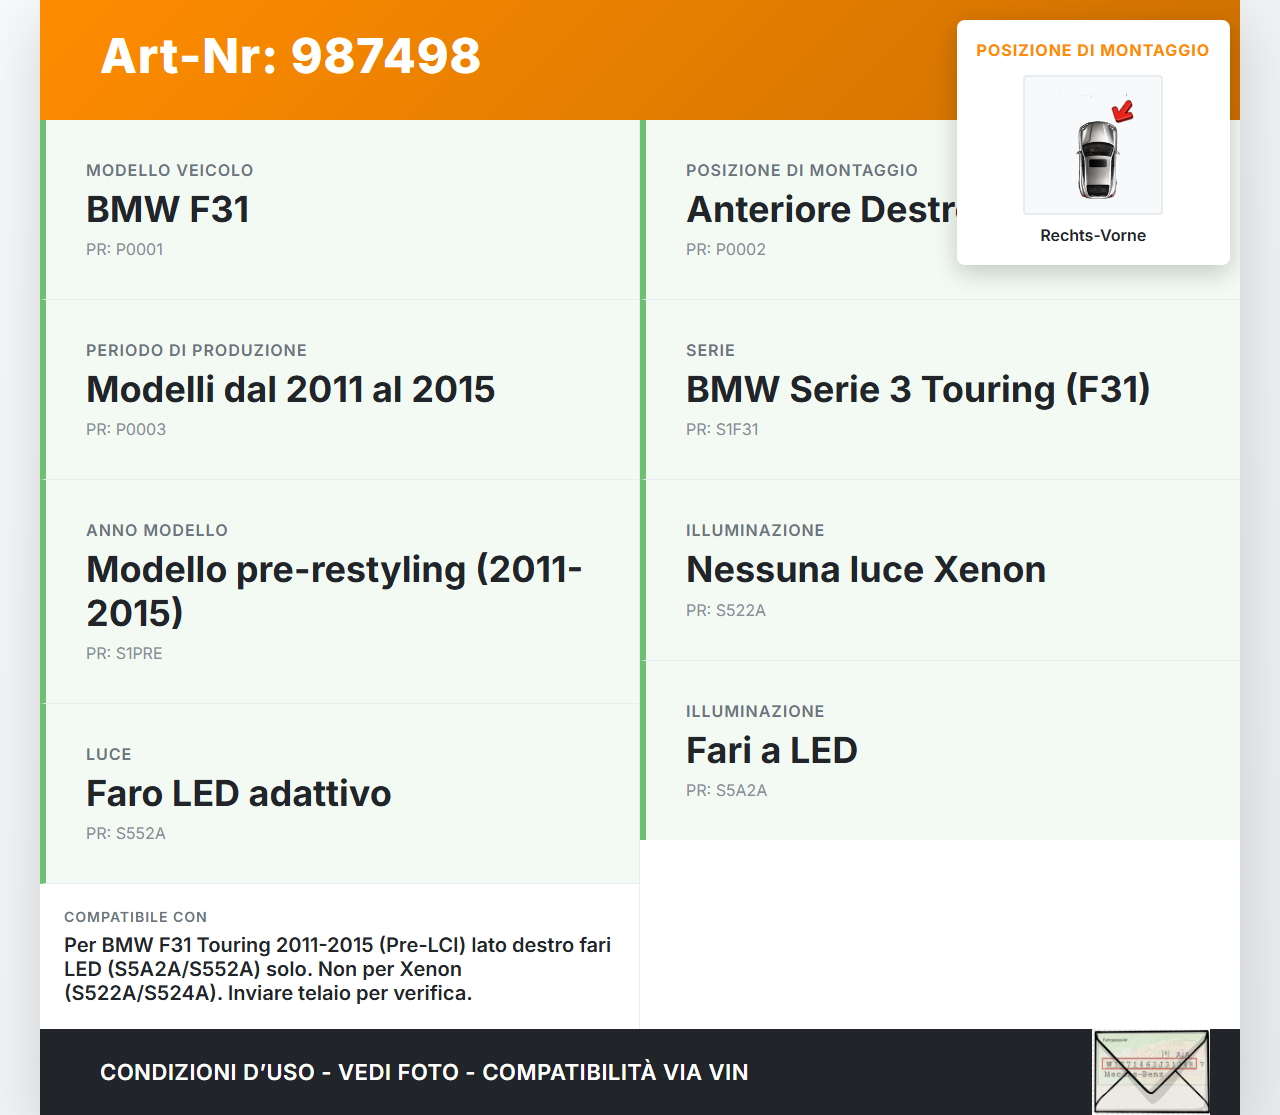Select the ANNO MODELLO label
This screenshot has height=1115, width=1280.
(x=157, y=530)
